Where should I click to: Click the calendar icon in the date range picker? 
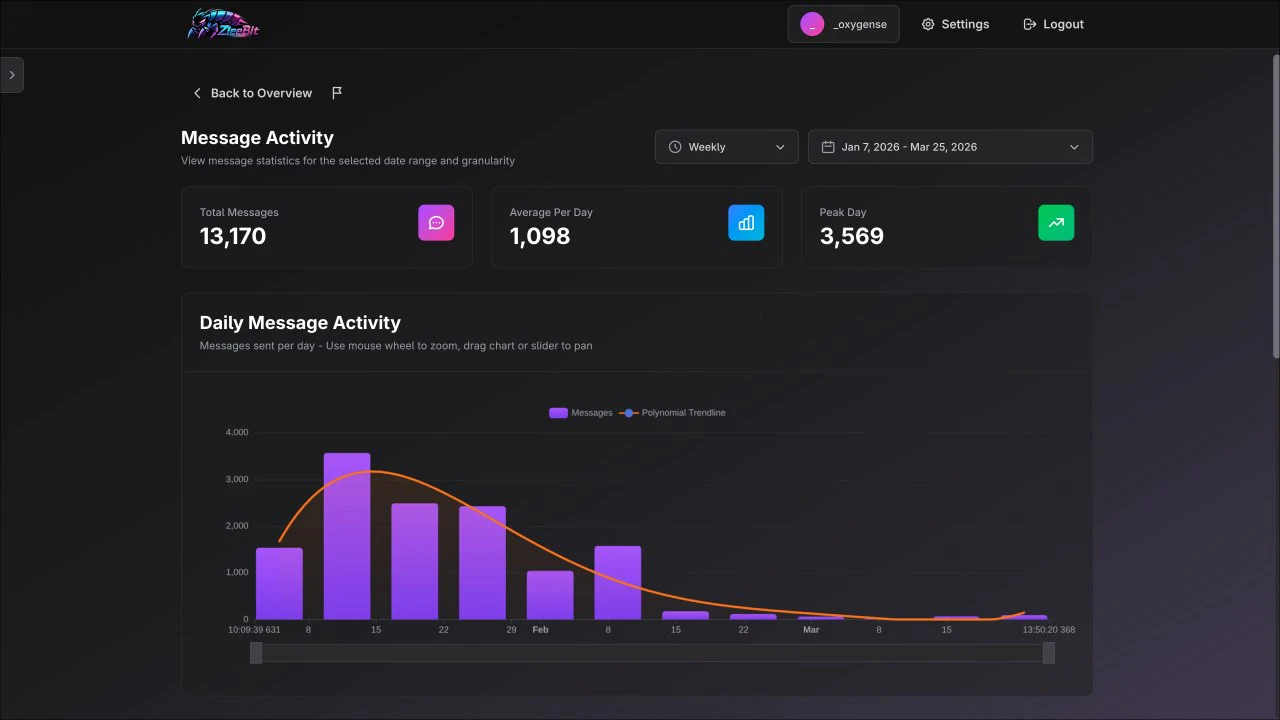coord(827,146)
